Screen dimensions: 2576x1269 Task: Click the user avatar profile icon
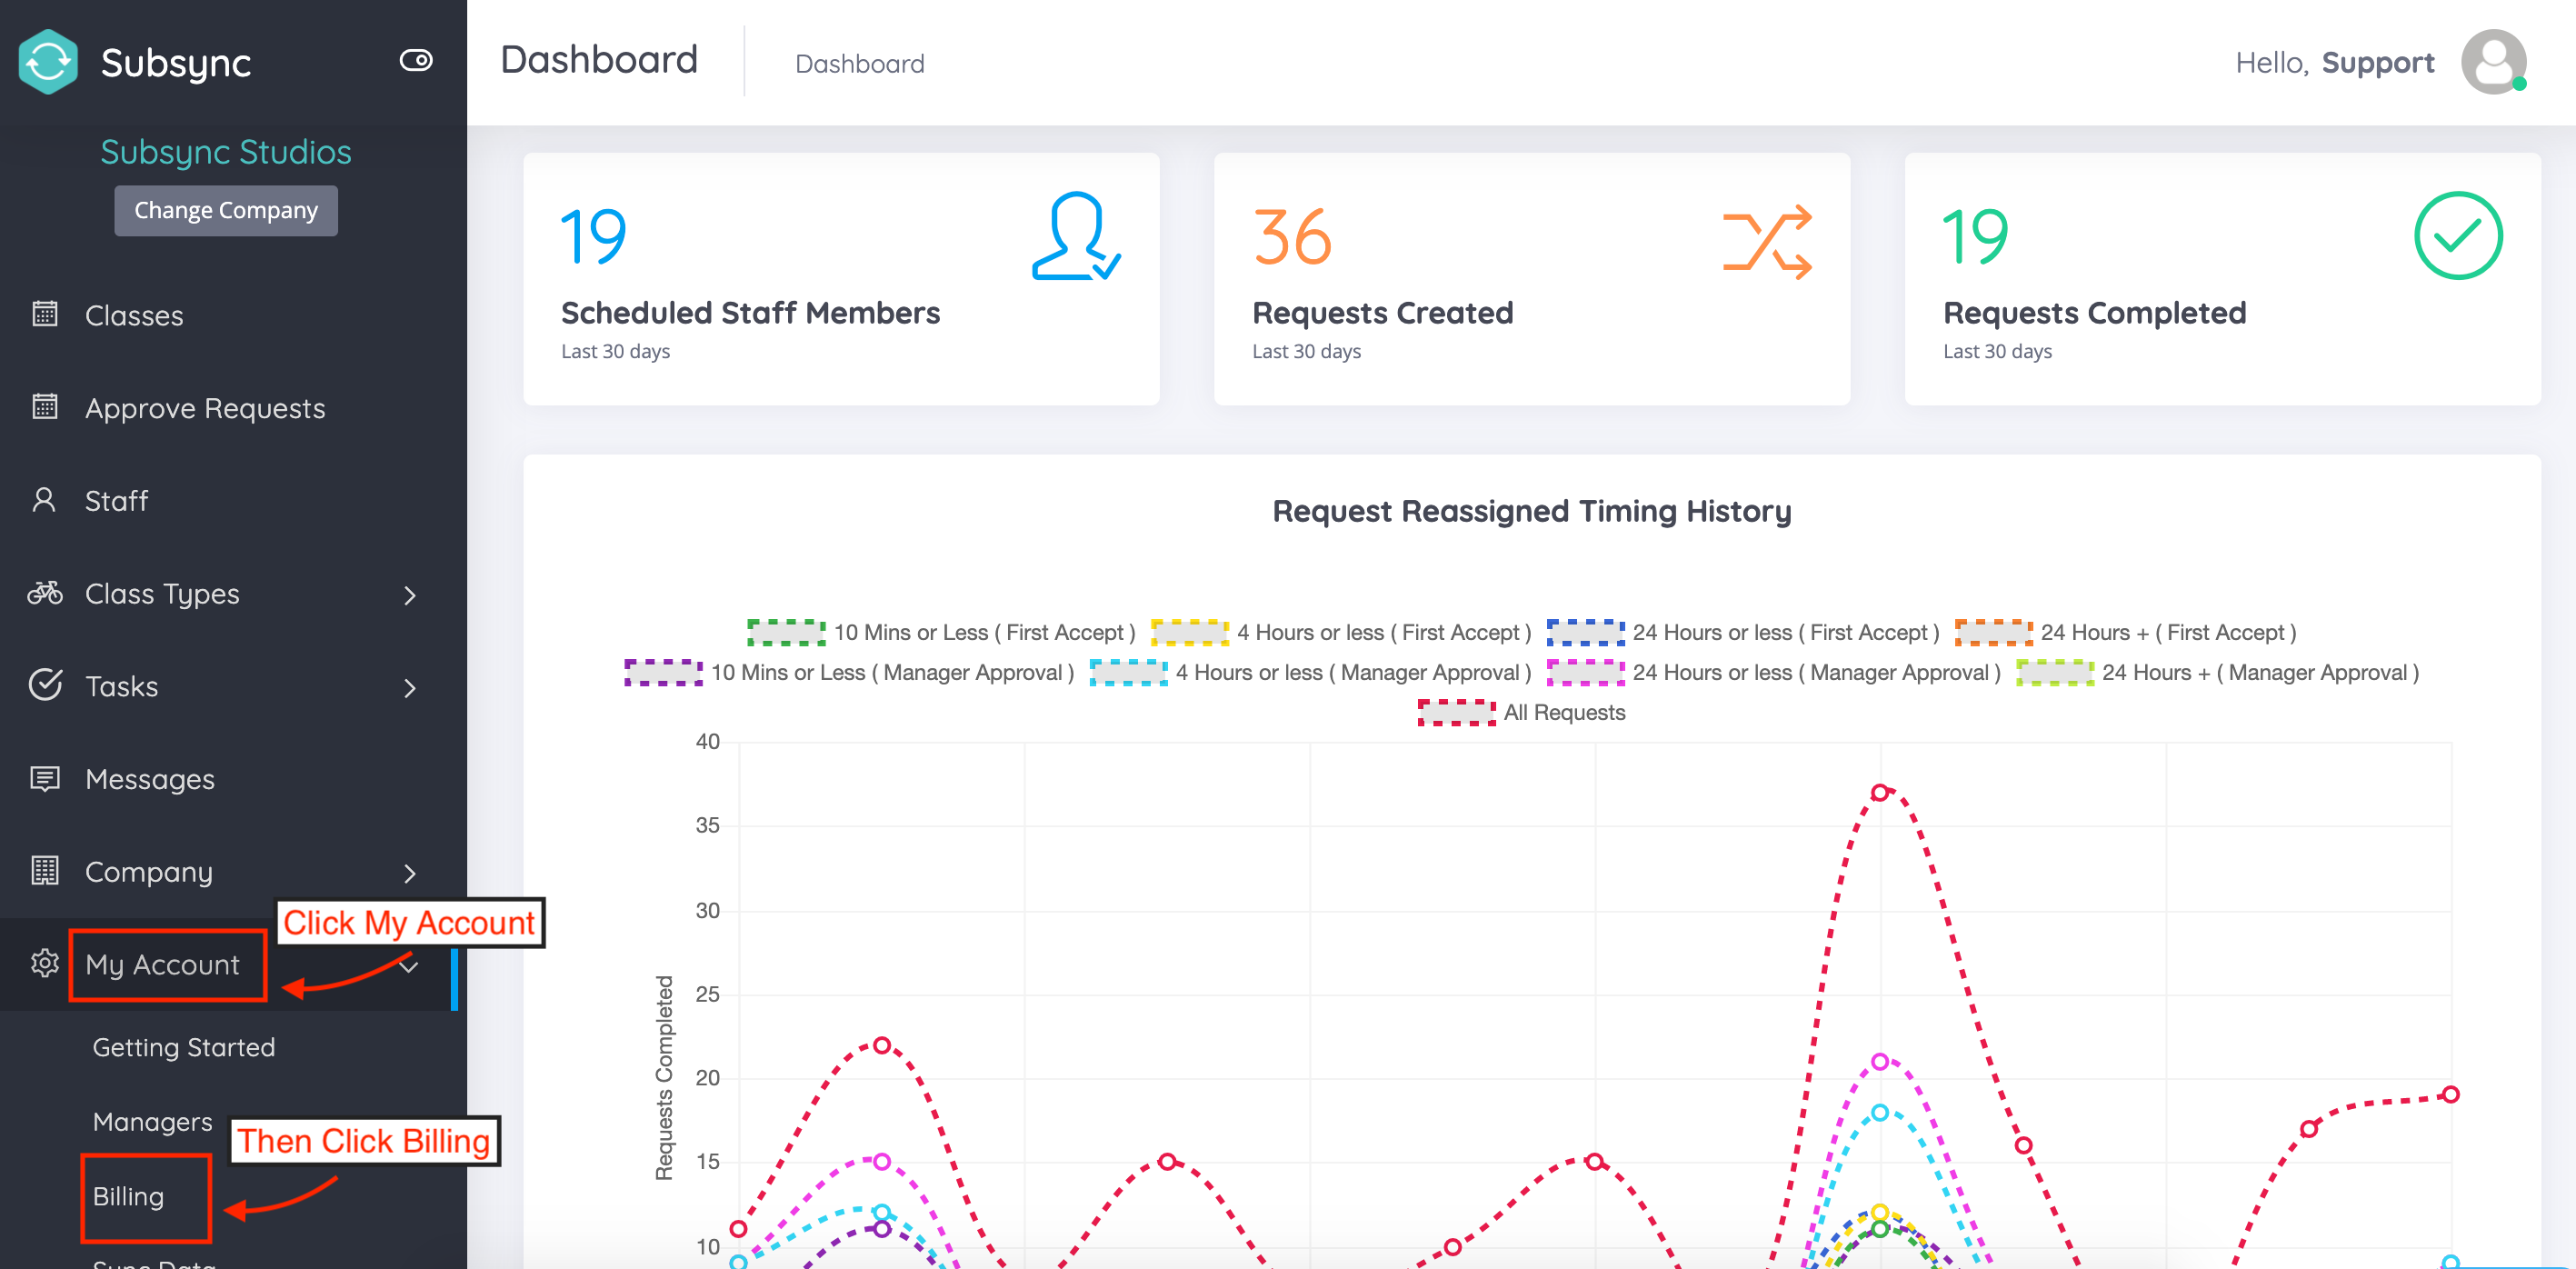click(2493, 62)
